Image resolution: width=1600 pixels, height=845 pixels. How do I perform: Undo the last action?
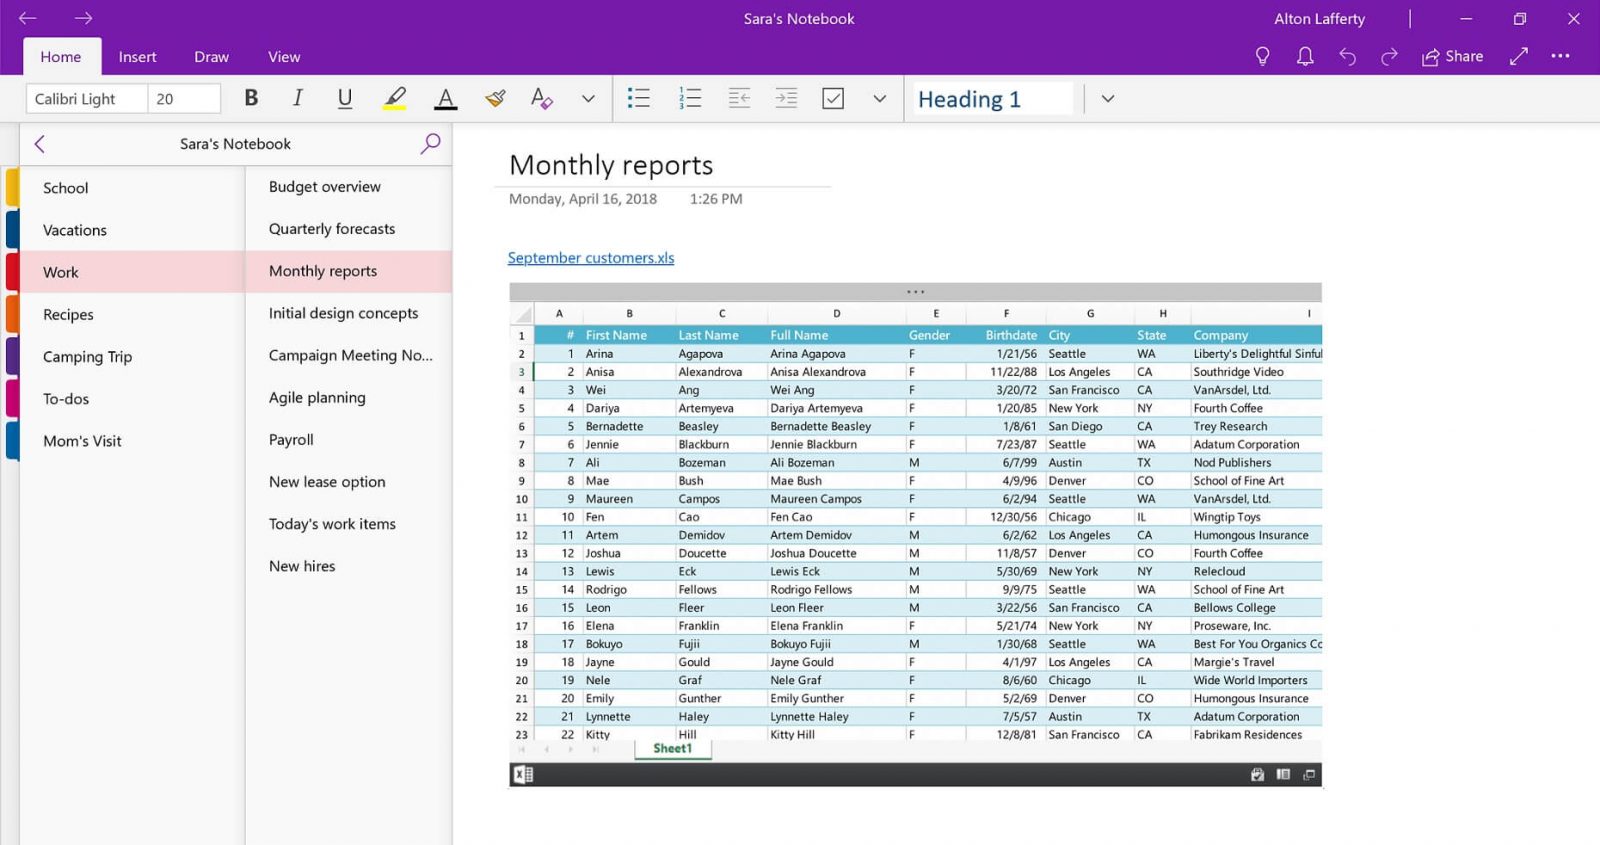click(x=1347, y=57)
